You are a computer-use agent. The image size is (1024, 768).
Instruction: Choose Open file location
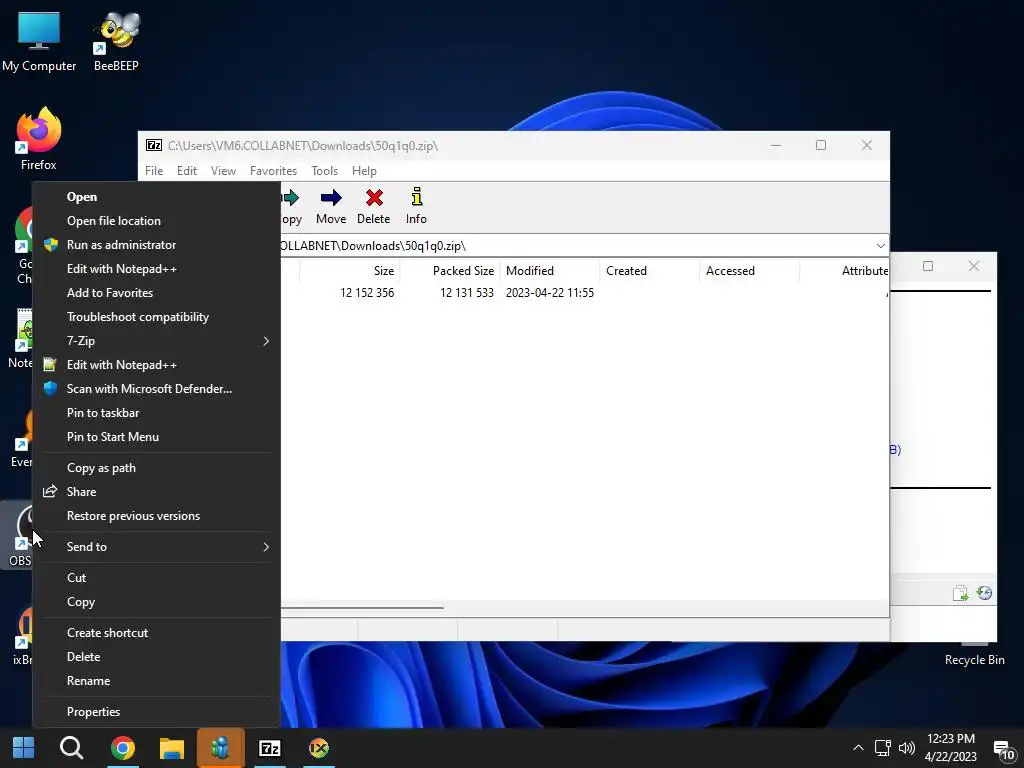[157, 221]
